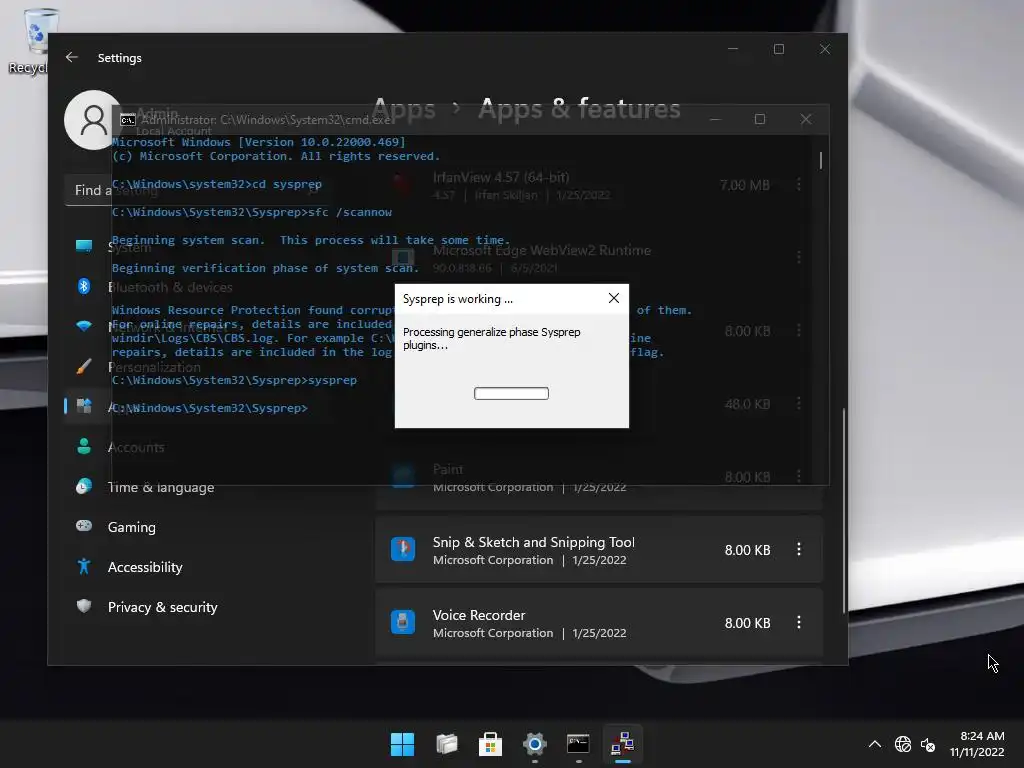
Task: Click the Settings window vertical scrollbar
Action: pyautogui.click(x=844, y=509)
